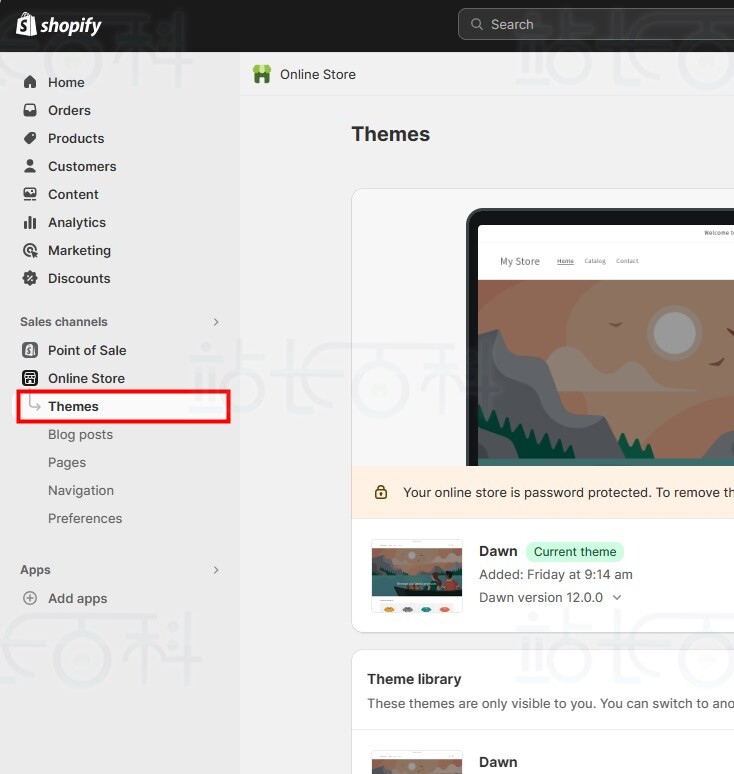
Task: Open Home in the sidebar
Action: [x=66, y=82]
